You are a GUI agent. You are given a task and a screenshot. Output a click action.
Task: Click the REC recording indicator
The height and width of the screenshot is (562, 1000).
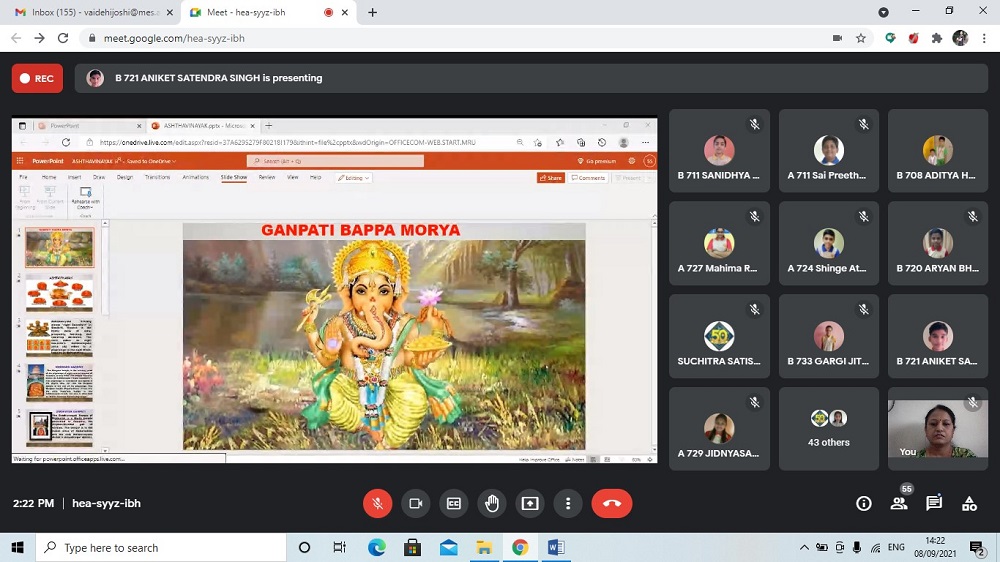click(37, 78)
